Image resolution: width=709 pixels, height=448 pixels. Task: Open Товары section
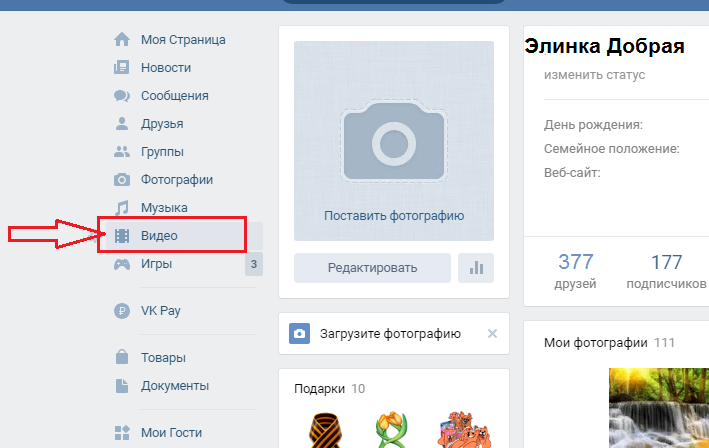tap(163, 358)
